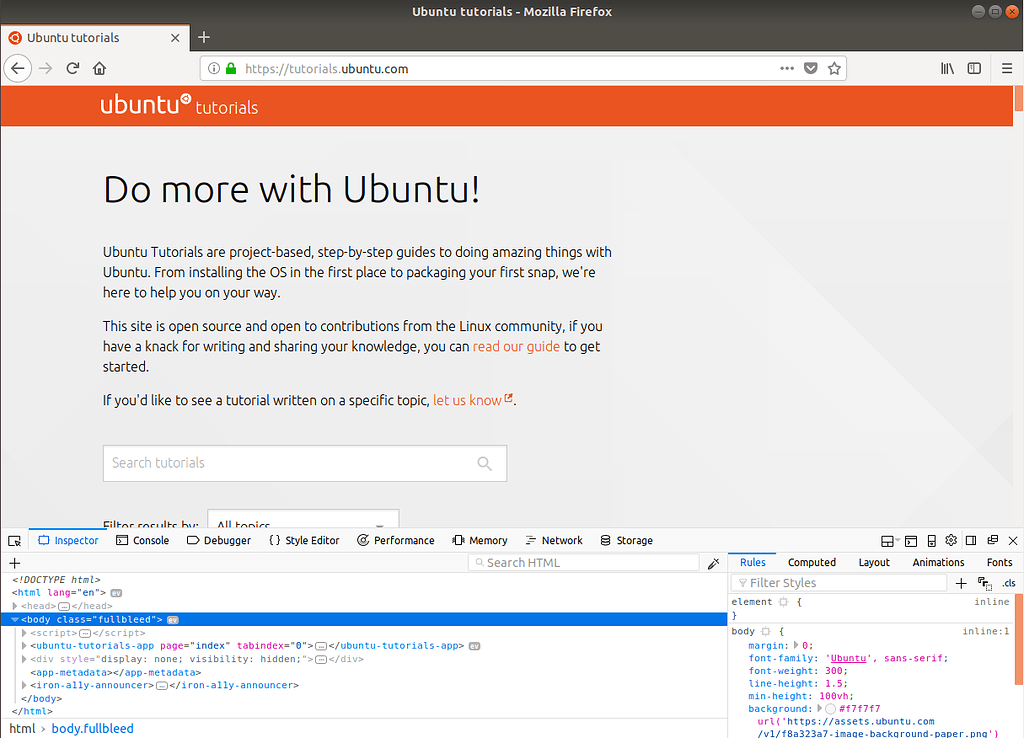The width and height of the screenshot is (1024, 738).
Task: Toggle the split console icon
Action: 911,541
